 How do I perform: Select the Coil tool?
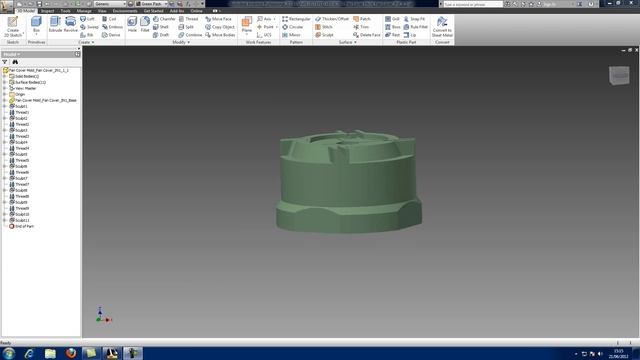click(x=109, y=19)
